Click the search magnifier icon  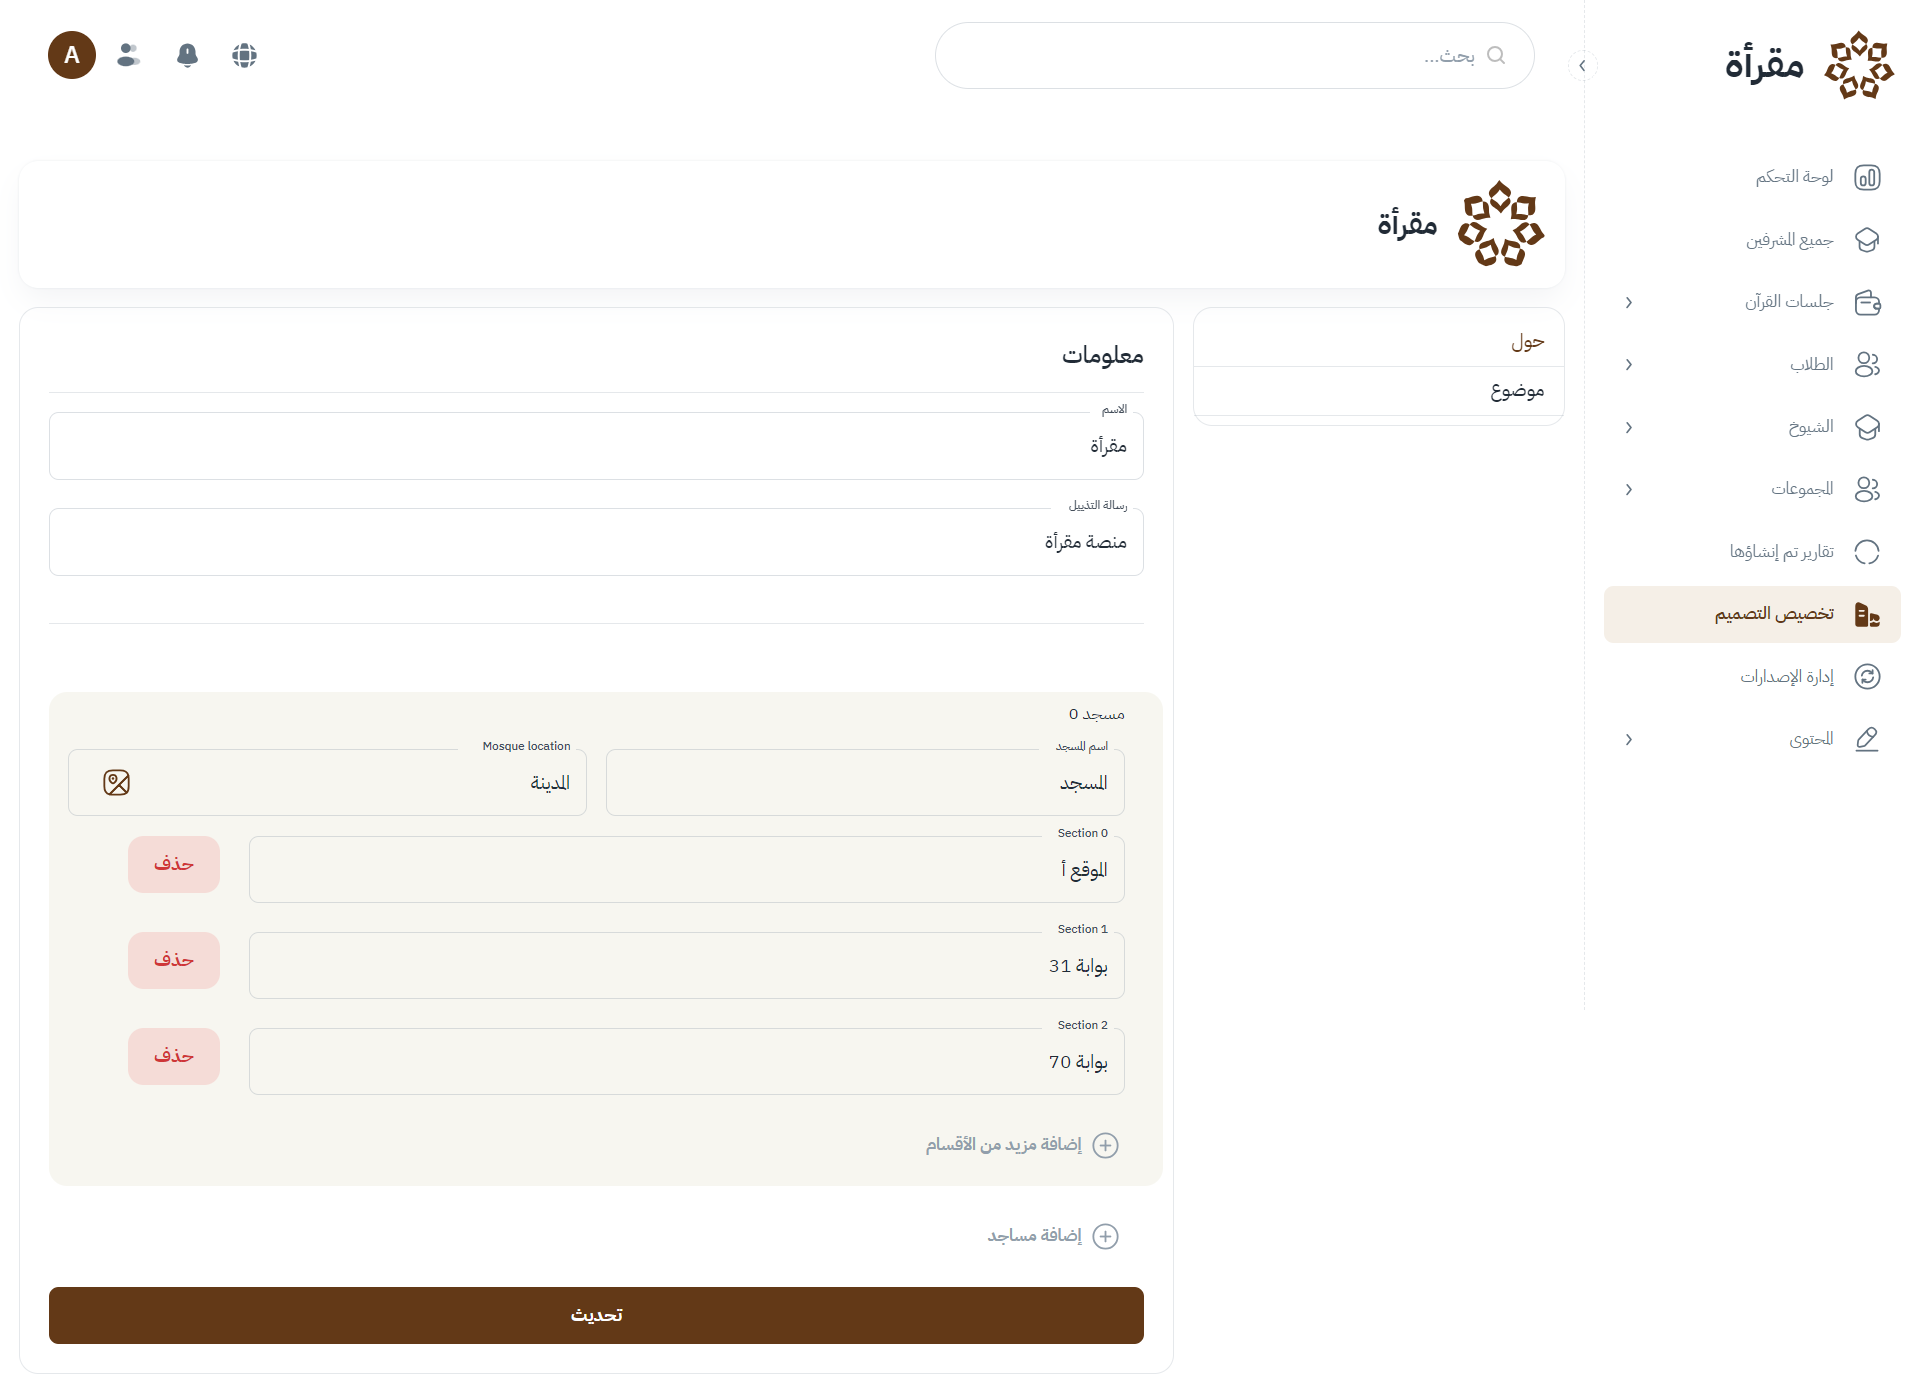tap(1496, 55)
